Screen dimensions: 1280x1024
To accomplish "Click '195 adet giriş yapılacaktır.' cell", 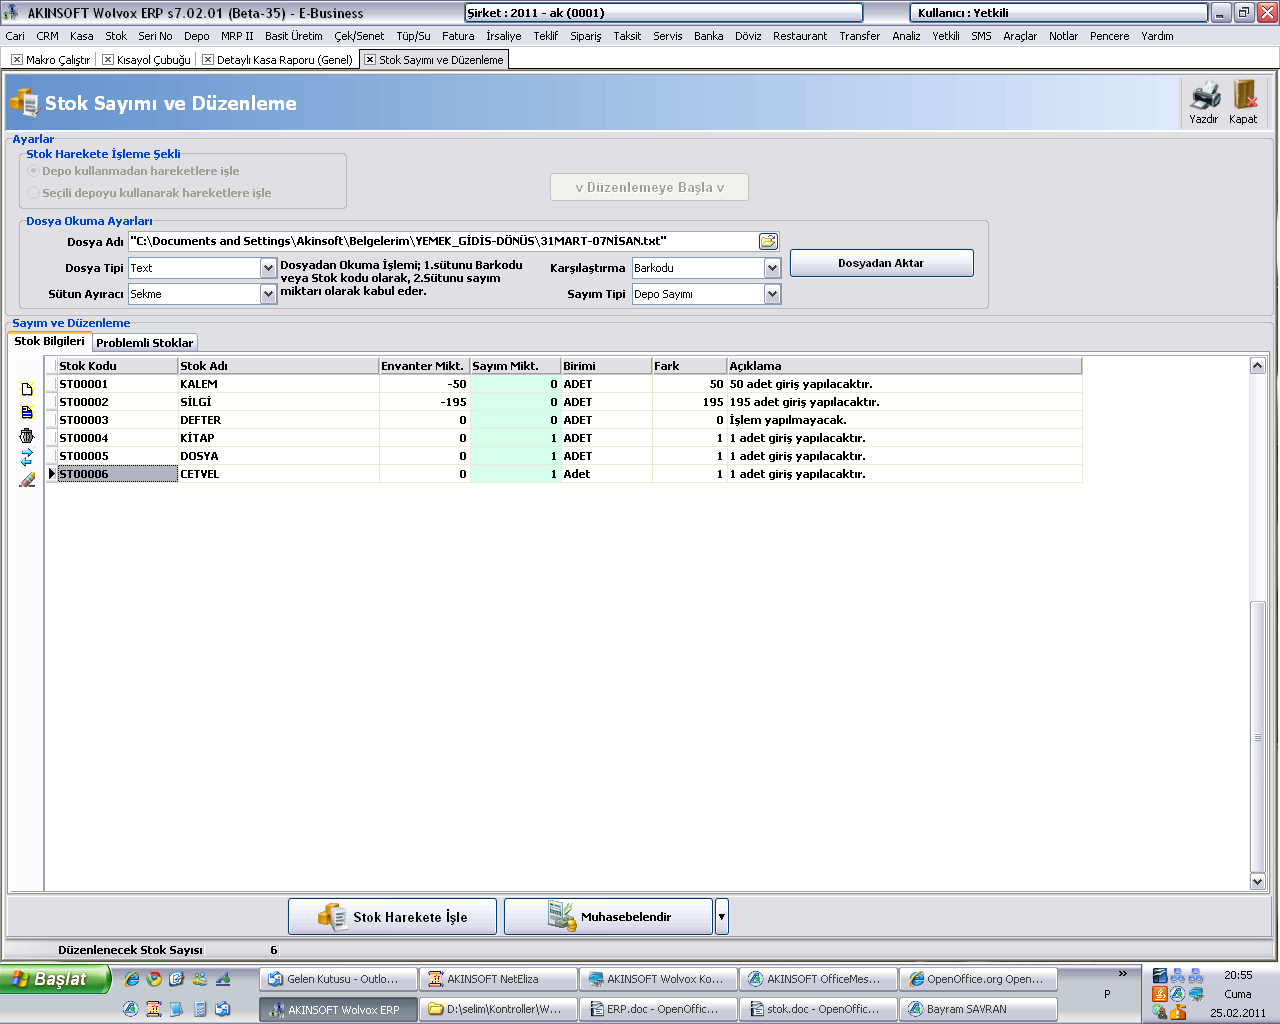I will coord(904,402).
